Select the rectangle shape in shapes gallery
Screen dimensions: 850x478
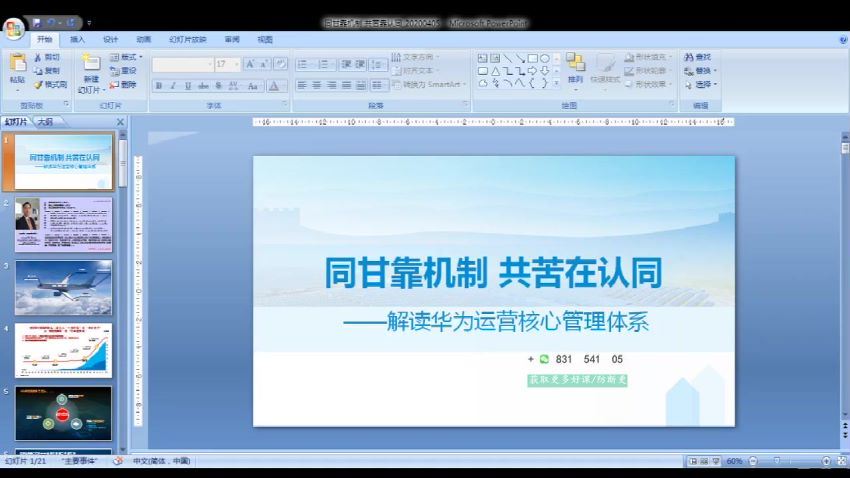pos(532,58)
